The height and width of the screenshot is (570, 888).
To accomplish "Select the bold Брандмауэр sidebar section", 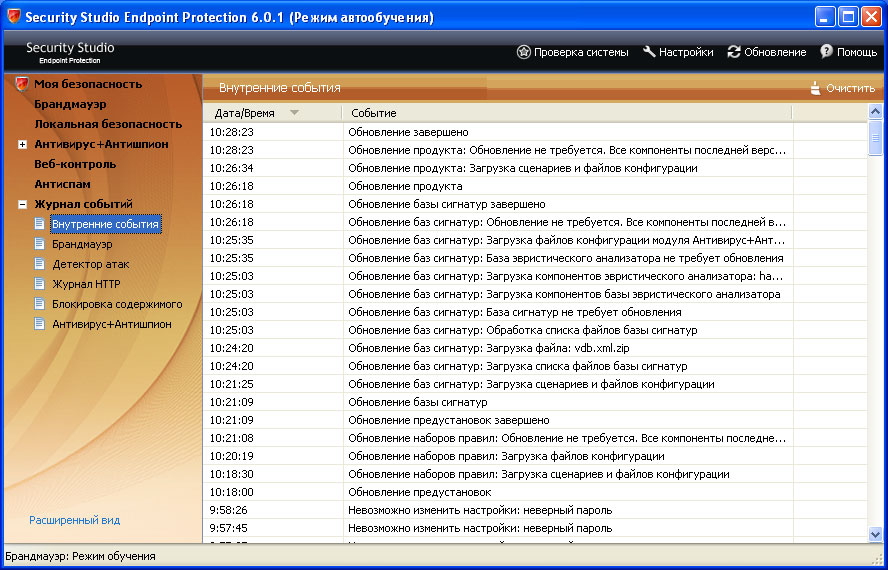I will (x=70, y=104).
